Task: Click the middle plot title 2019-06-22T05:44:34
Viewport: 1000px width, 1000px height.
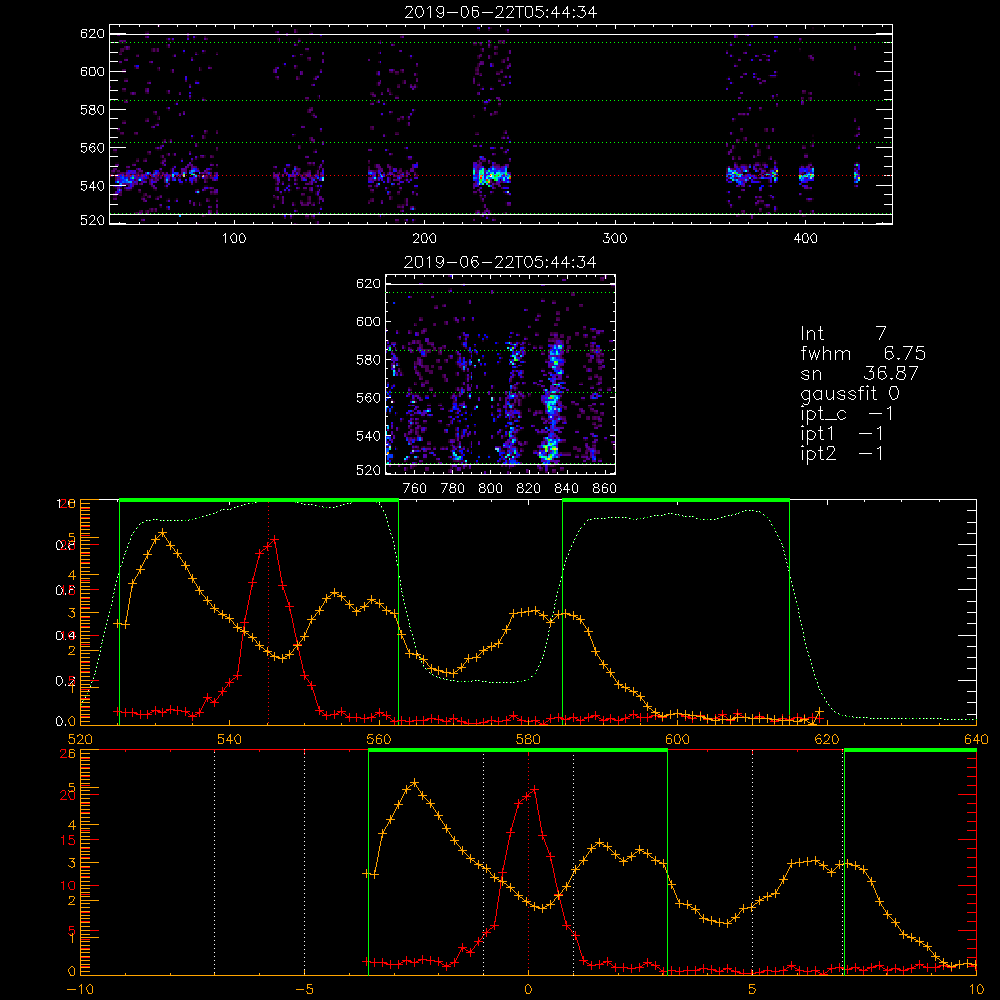Action: pyautogui.click(x=500, y=262)
